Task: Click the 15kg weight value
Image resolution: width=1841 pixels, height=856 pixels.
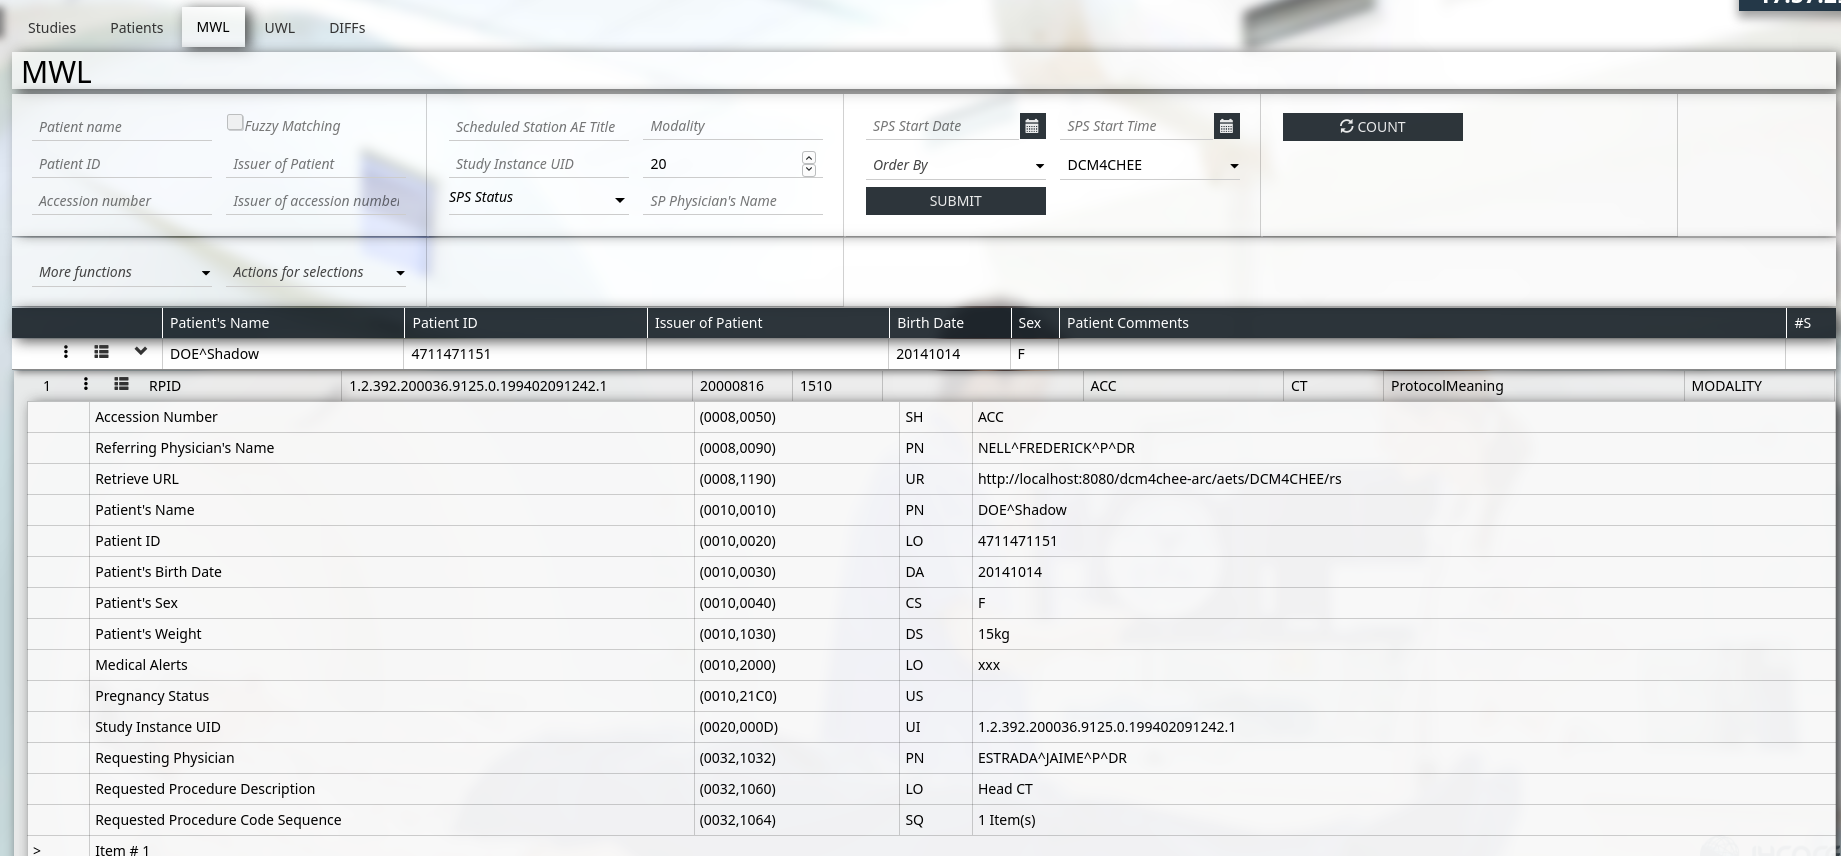Action: click(x=994, y=634)
